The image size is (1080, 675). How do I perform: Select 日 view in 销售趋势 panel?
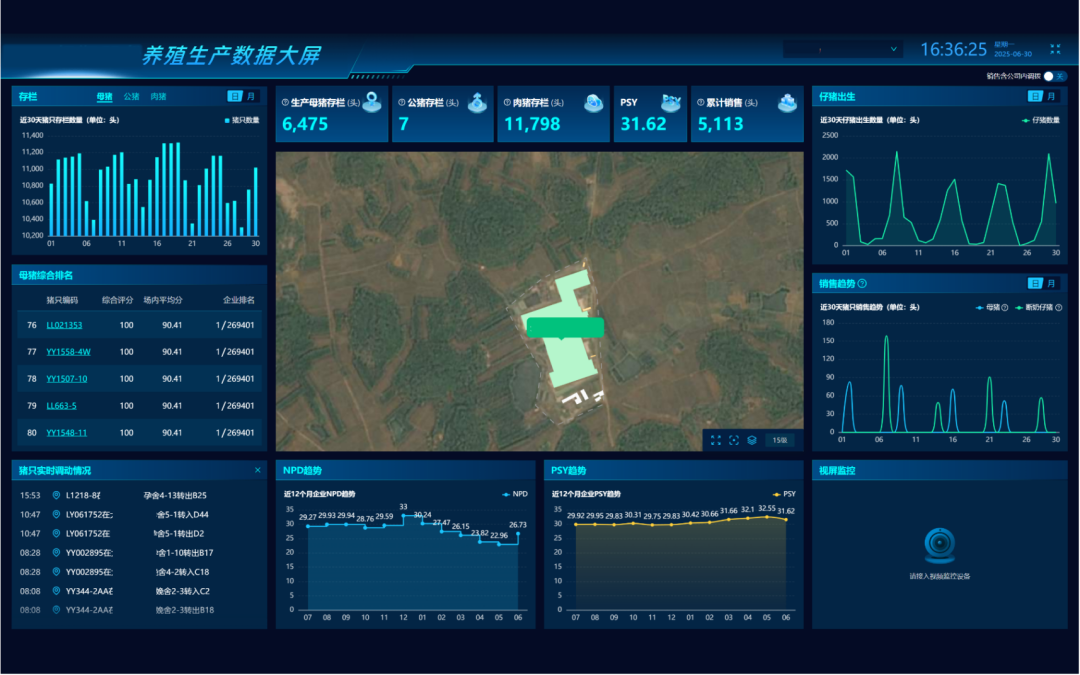[x=1035, y=284]
